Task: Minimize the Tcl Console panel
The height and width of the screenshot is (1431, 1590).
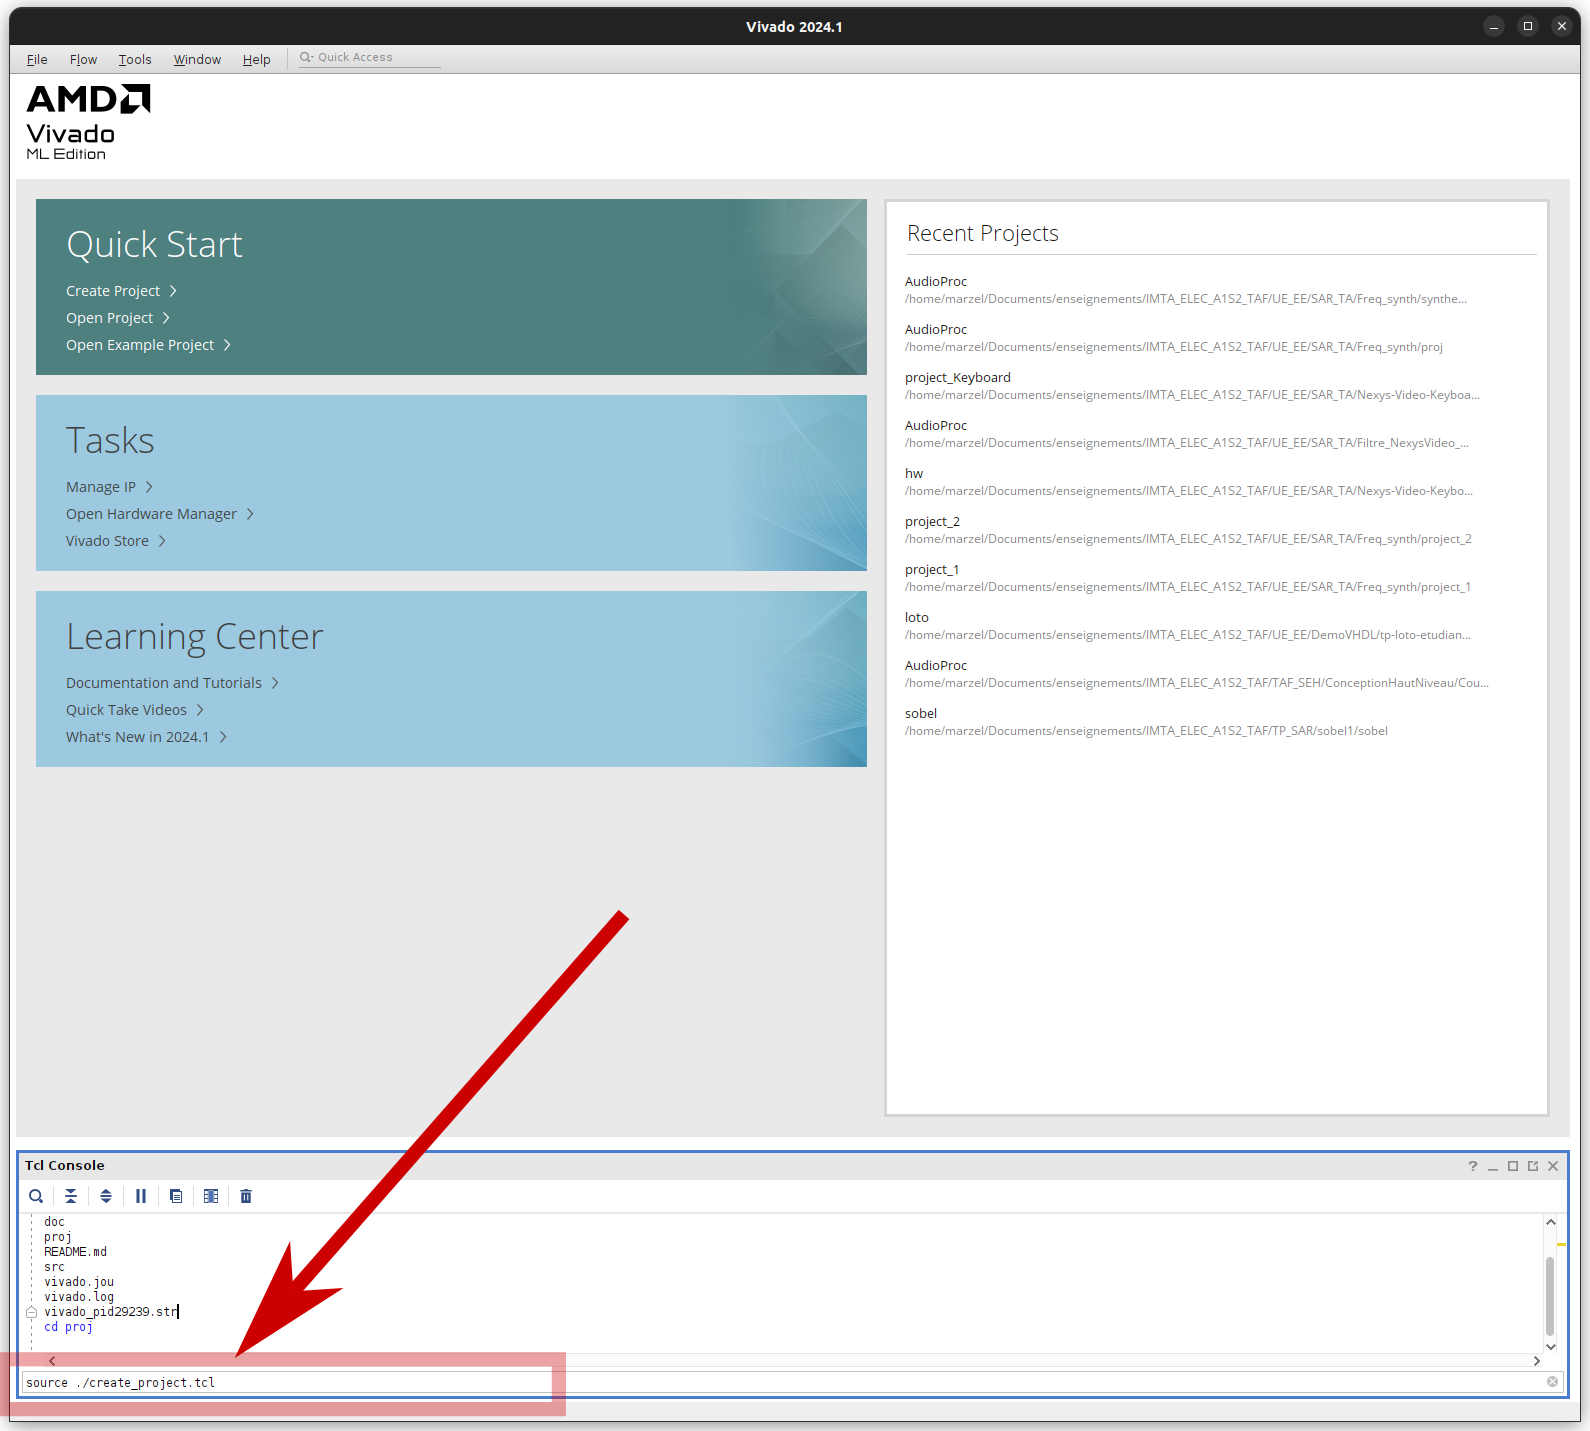Action: click(x=1493, y=1166)
